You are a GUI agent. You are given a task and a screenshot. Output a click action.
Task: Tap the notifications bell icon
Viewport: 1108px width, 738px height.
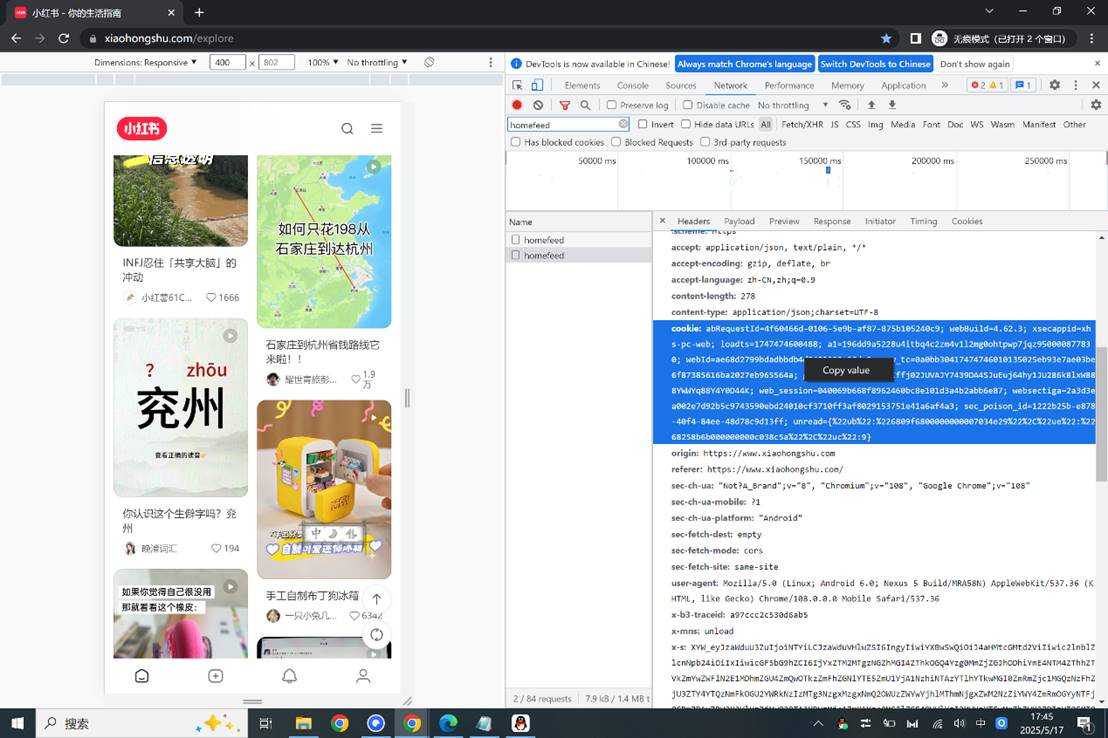coord(289,676)
